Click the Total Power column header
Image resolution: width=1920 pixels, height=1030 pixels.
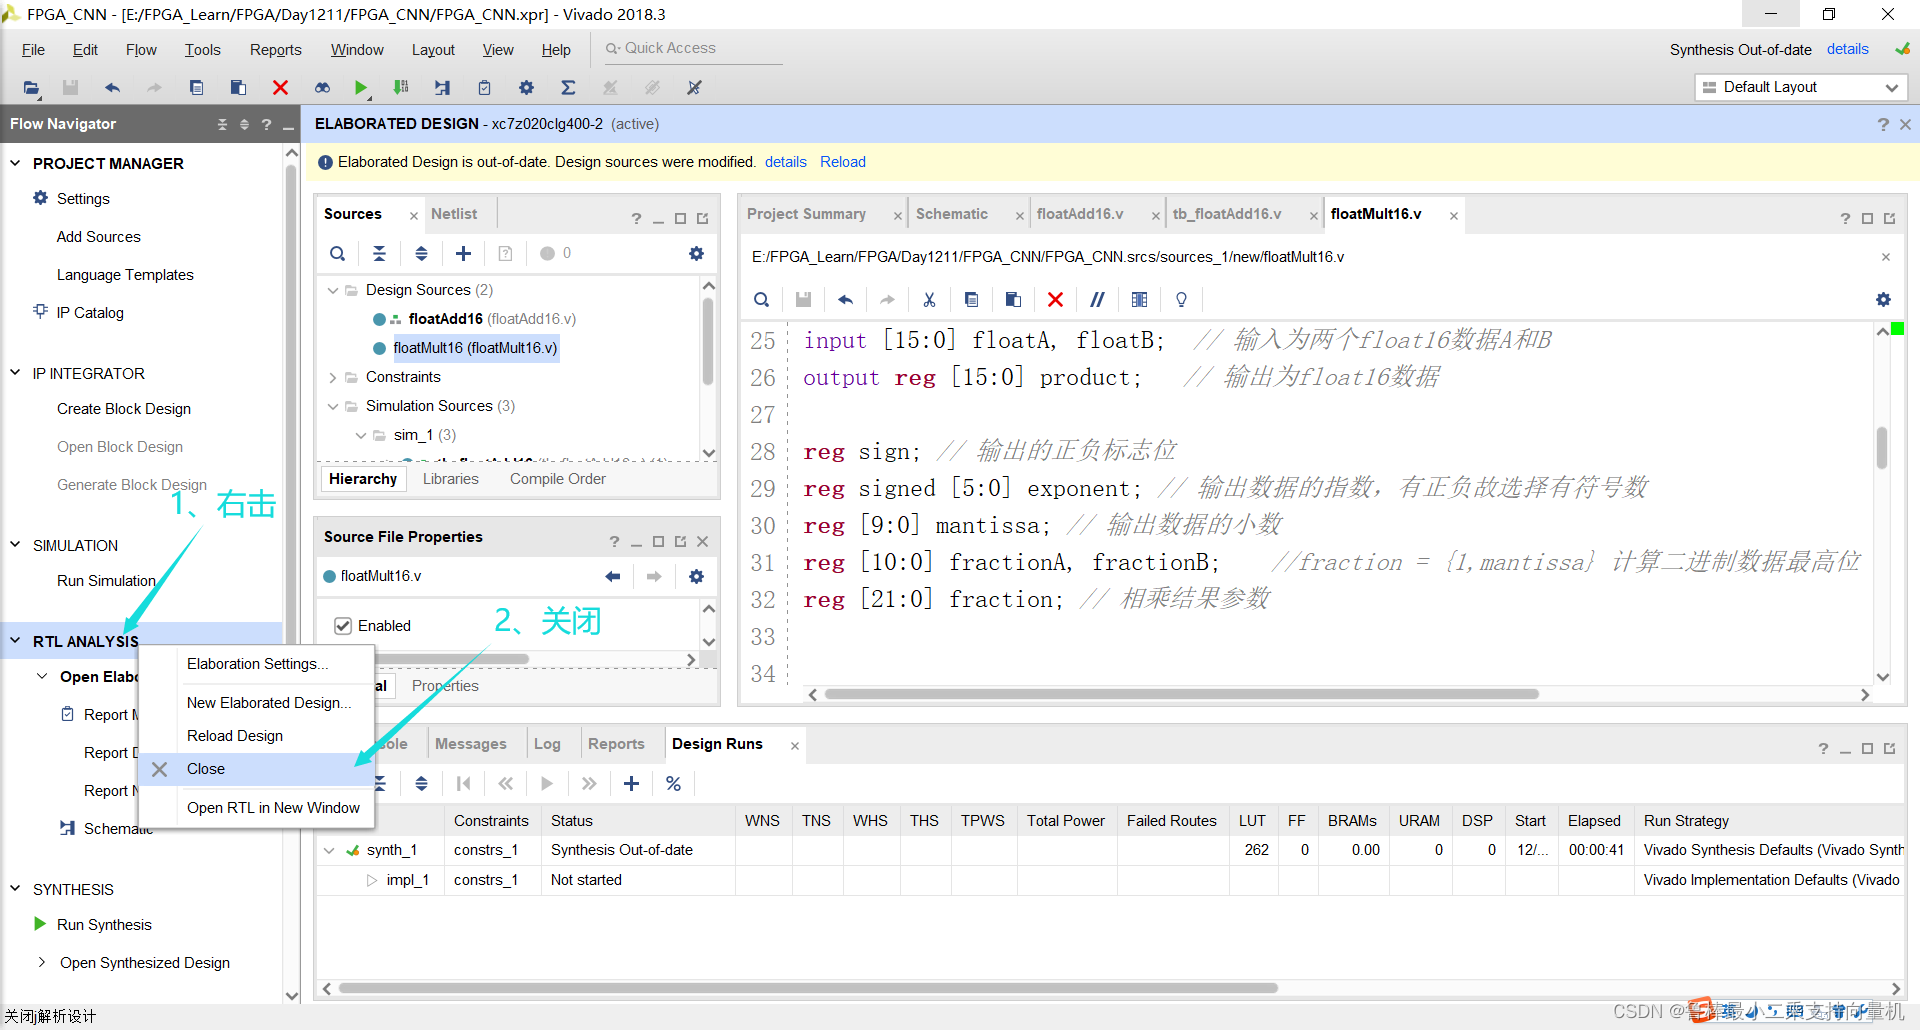[x=1065, y=821]
